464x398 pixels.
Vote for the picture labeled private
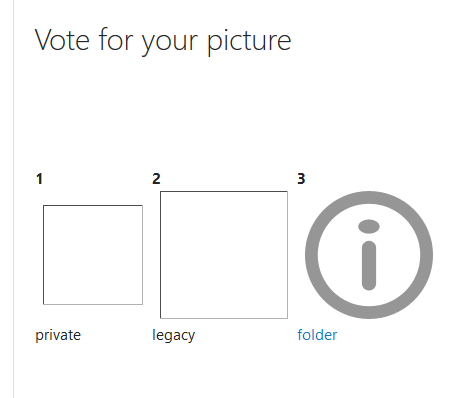pyautogui.click(x=93, y=255)
